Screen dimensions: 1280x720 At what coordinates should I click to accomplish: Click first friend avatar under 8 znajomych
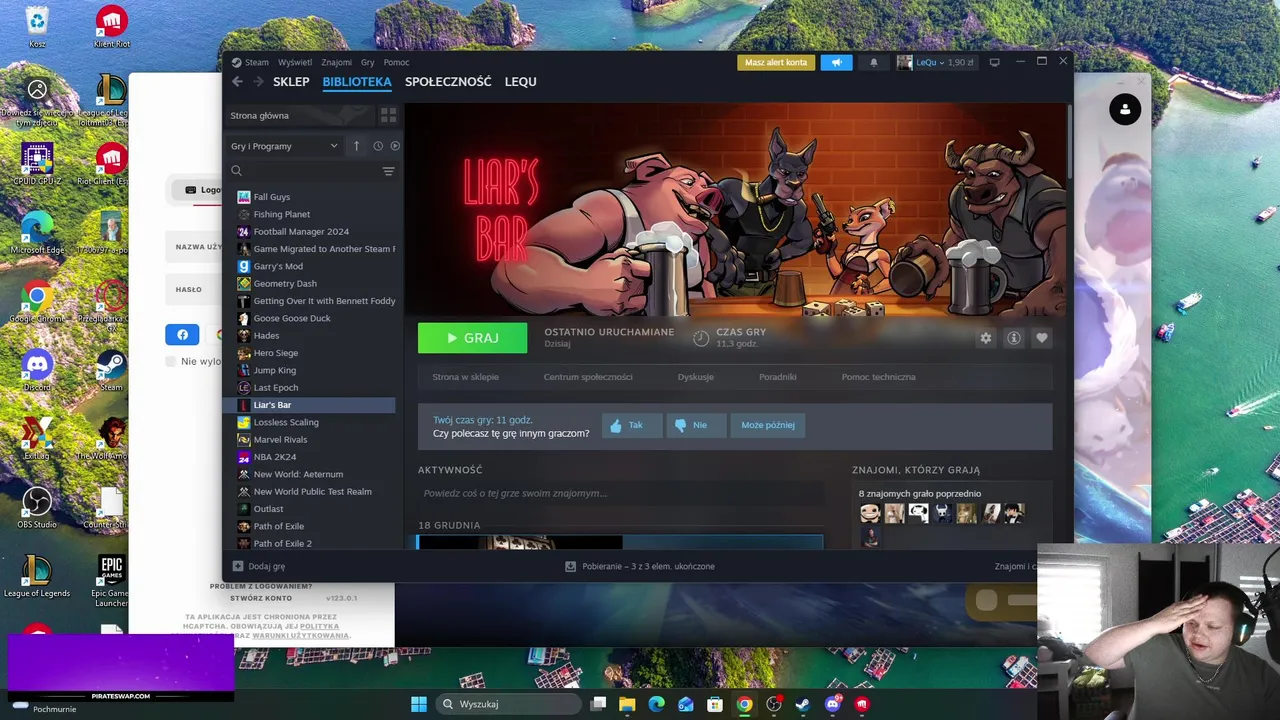(870, 513)
